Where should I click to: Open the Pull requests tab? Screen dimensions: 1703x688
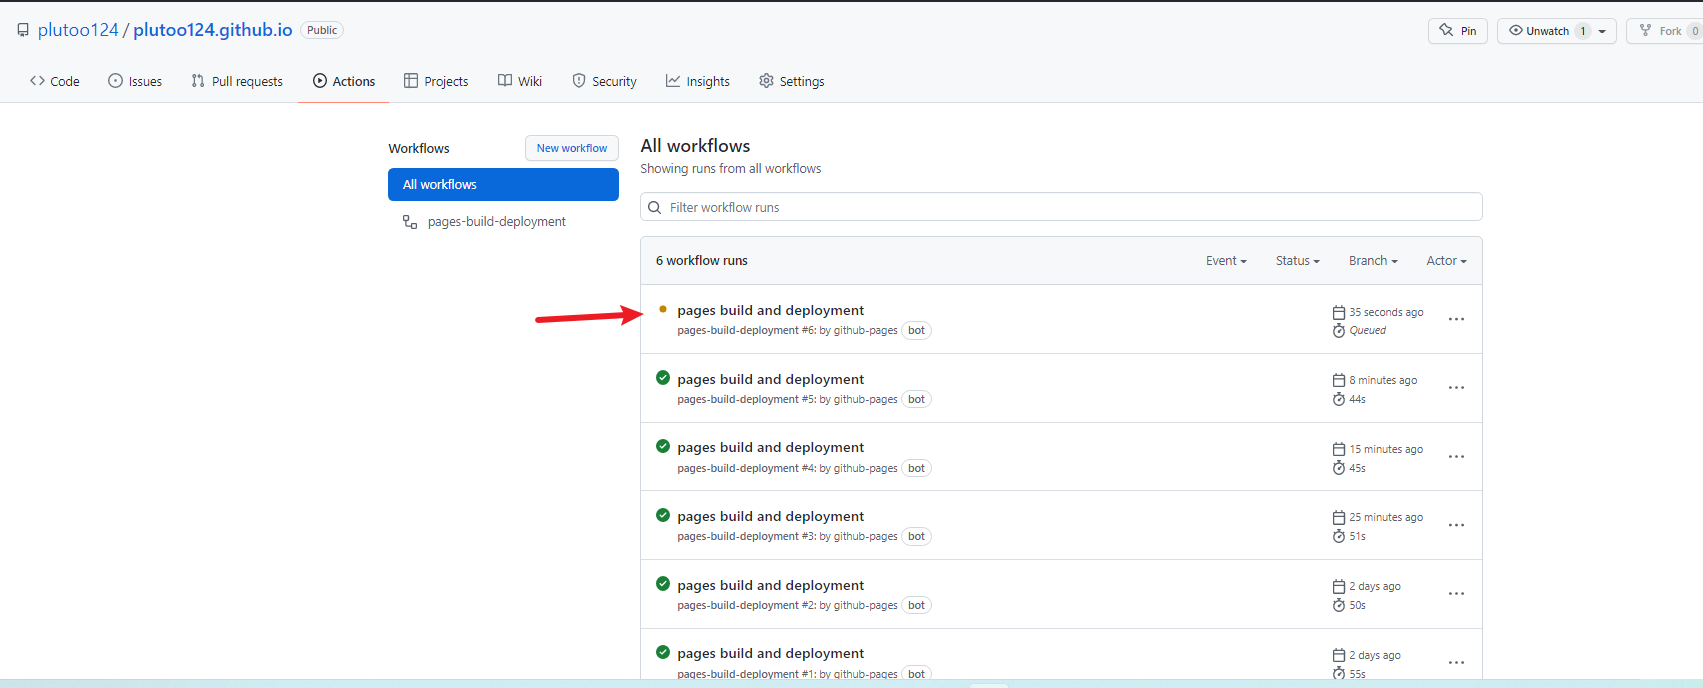[x=237, y=81]
